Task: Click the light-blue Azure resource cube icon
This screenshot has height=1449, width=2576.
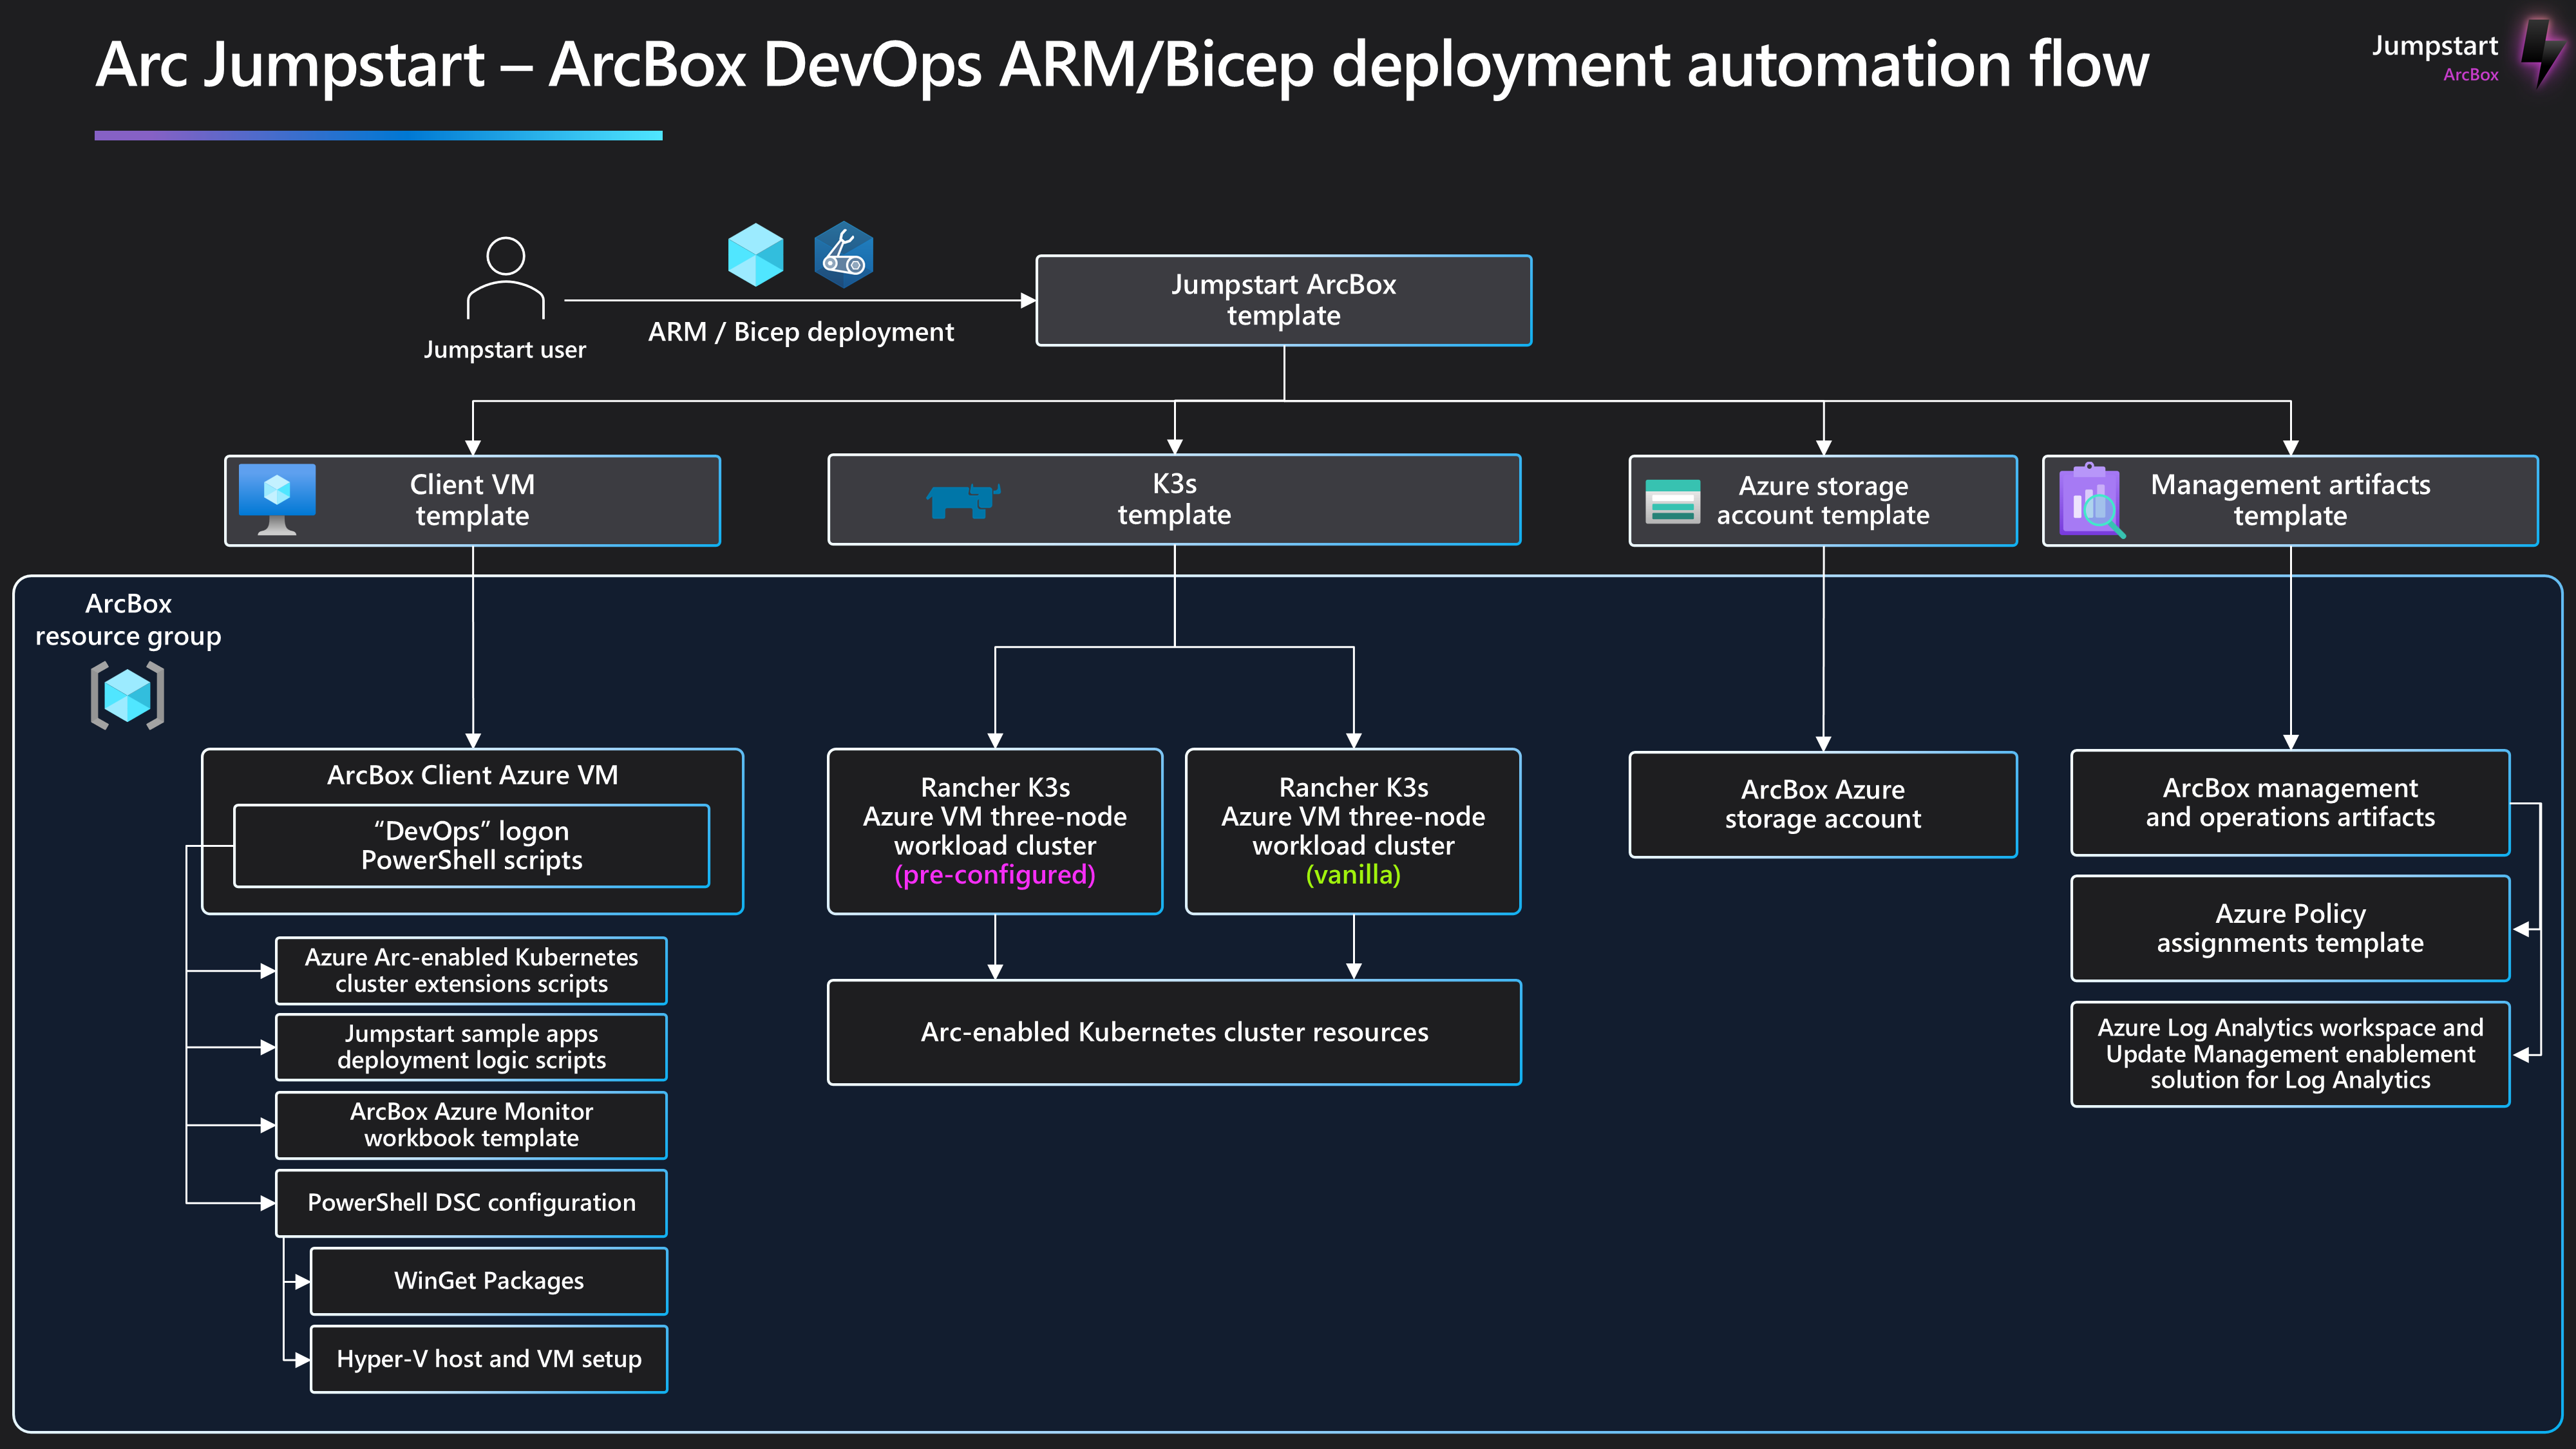Action: tap(755, 254)
